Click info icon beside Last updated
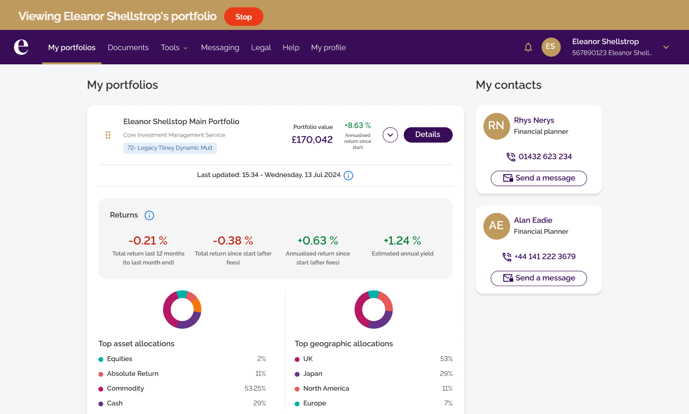Screen dimensions: 689x414 pyautogui.click(x=348, y=175)
